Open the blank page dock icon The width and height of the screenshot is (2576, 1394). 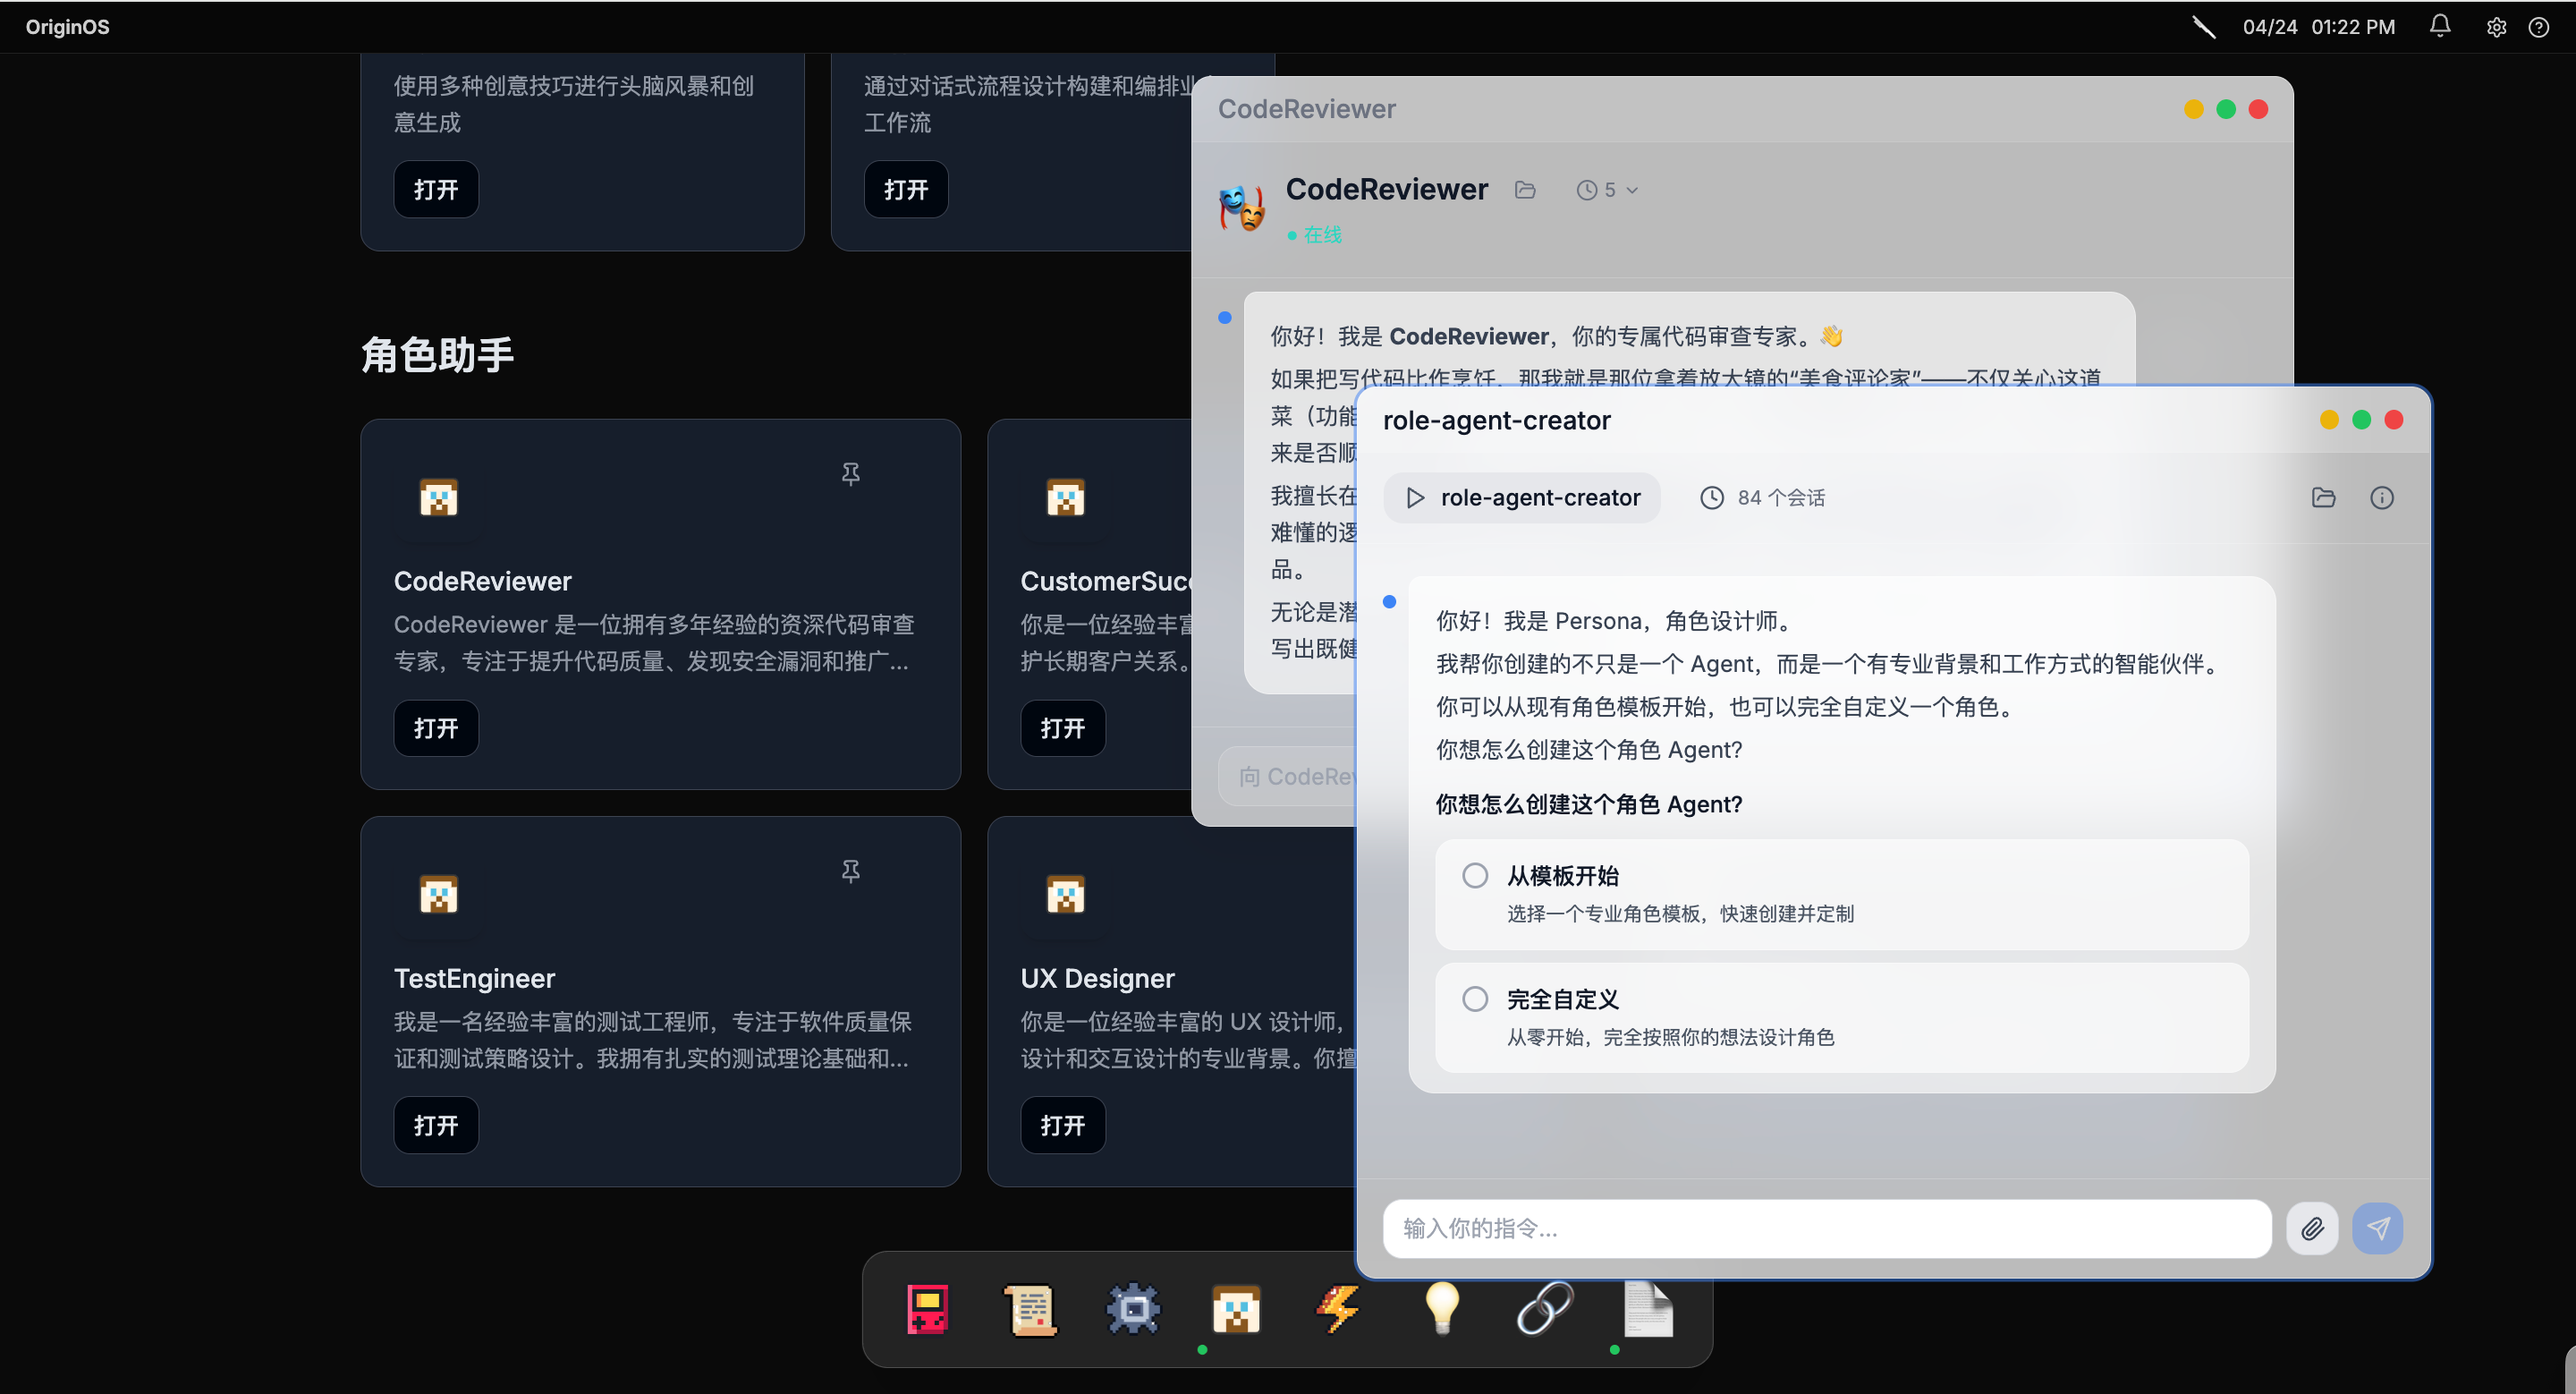coord(1648,1308)
